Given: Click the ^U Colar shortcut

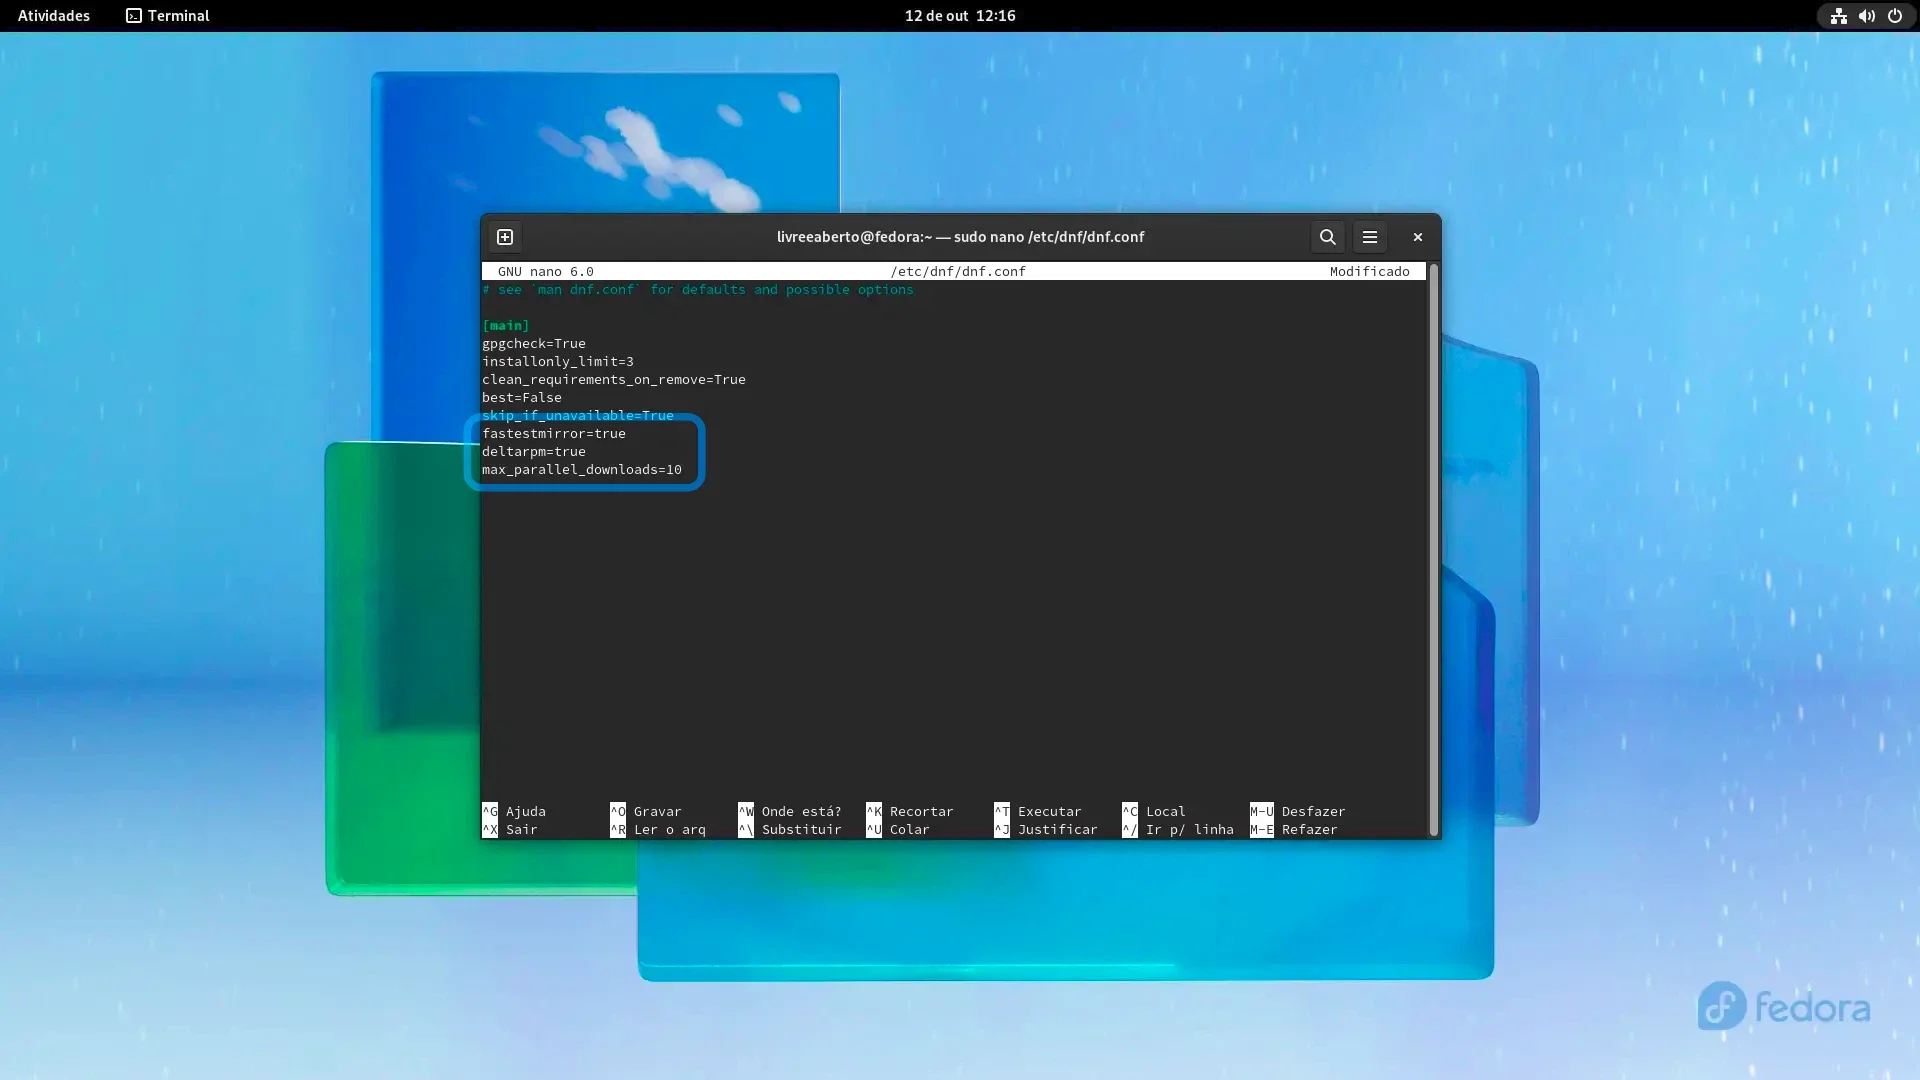Looking at the screenshot, I should pos(898,829).
